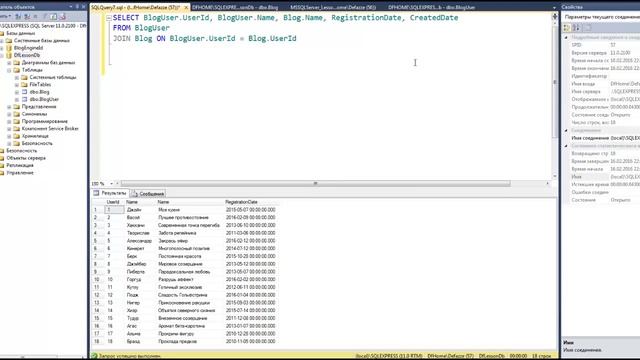640x360 pixels.
Task: Click the dbo.BlogUser table icon
Action: (24, 99)
